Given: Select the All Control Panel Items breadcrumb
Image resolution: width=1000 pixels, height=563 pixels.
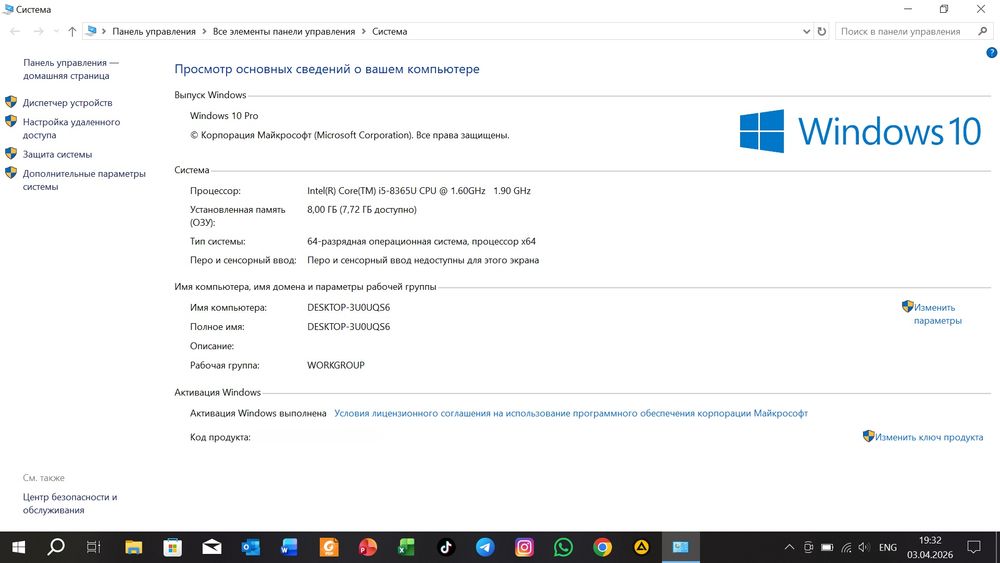Looking at the screenshot, I should pos(284,31).
